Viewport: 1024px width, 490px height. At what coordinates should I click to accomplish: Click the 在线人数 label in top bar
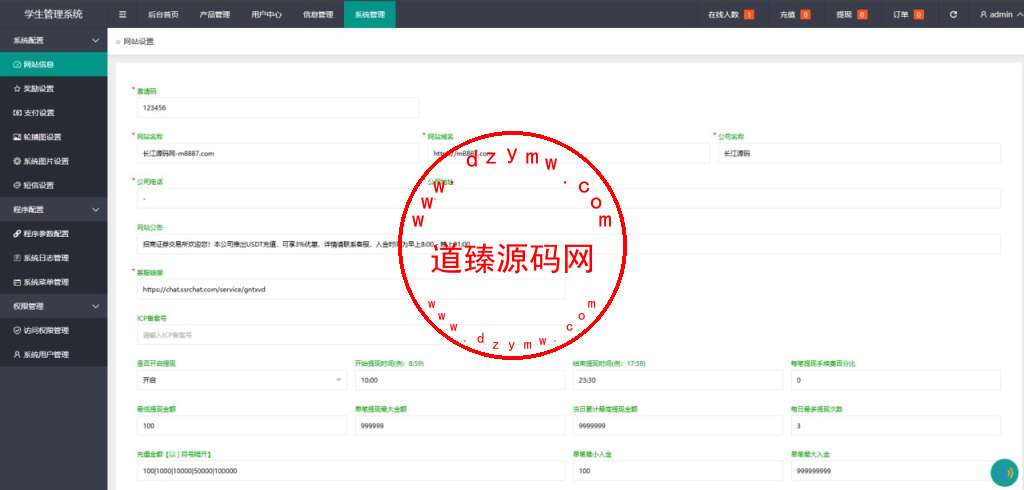(x=724, y=14)
